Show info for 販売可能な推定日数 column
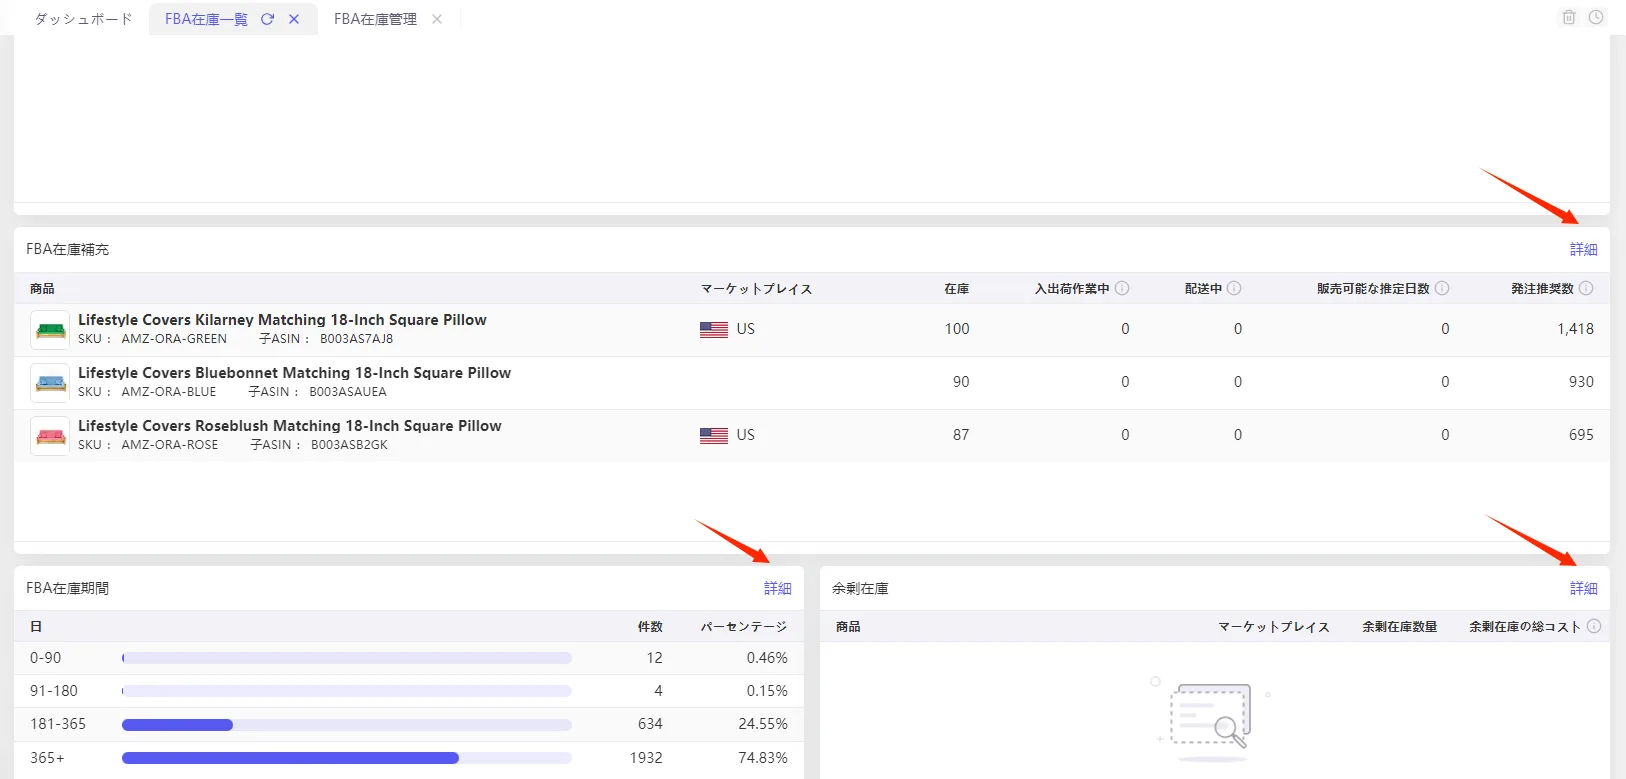 (x=1442, y=288)
